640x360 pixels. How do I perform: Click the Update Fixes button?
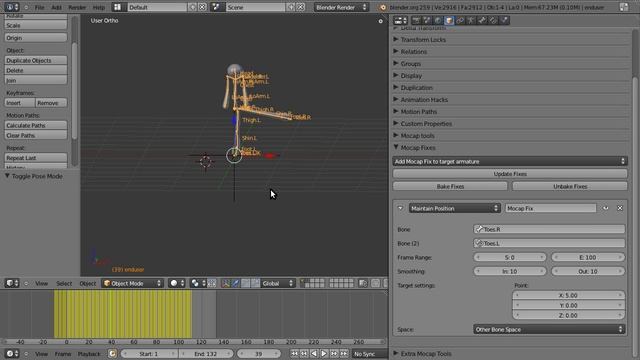pyautogui.click(x=510, y=174)
